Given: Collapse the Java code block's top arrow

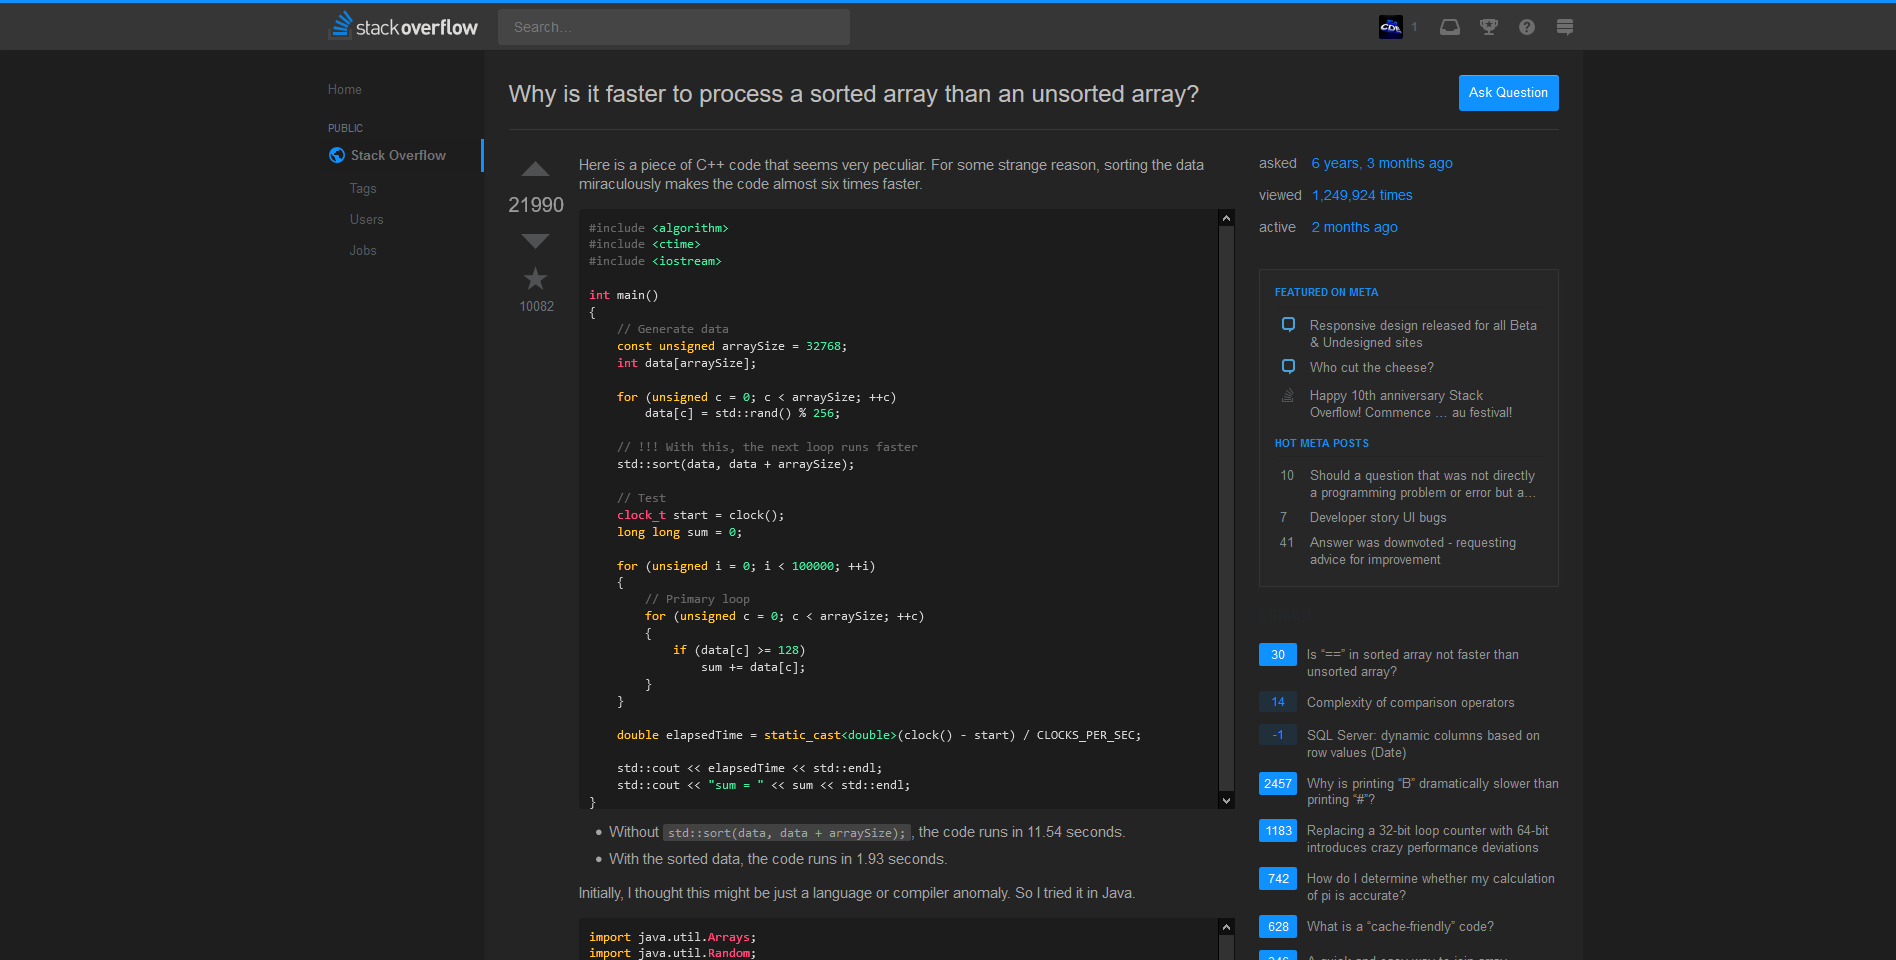Looking at the screenshot, I should (x=1225, y=927).
